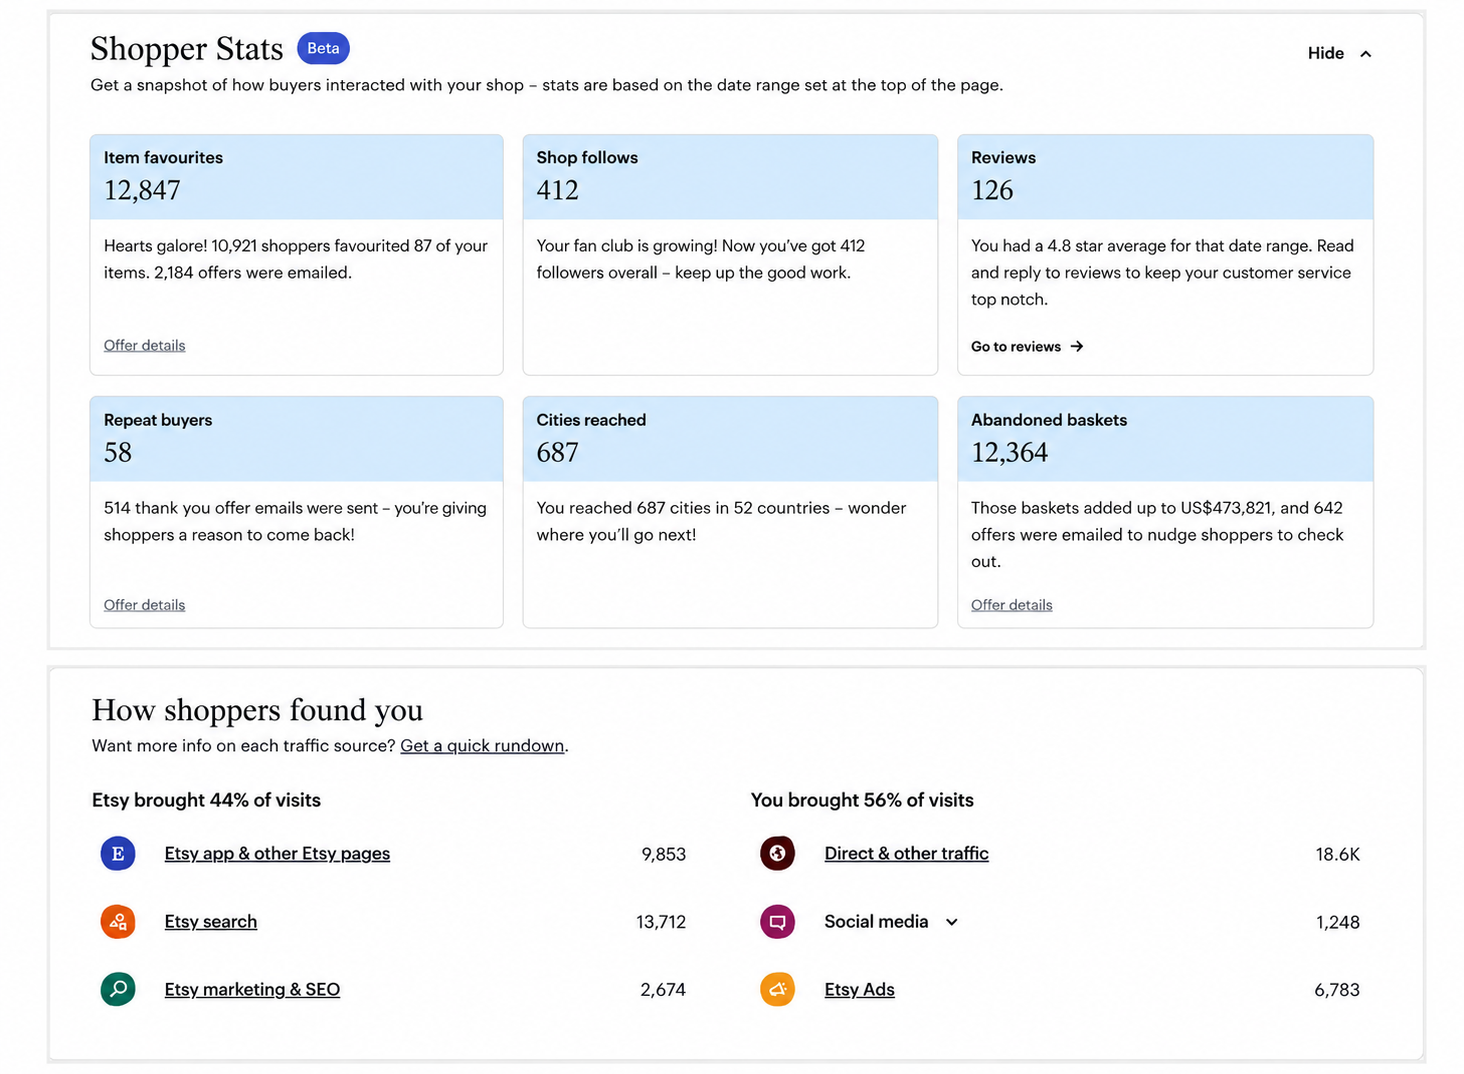Click the Abandoned baskets count 12,364
The image size is (1464, 1074).
click(x=1009, y=452)
